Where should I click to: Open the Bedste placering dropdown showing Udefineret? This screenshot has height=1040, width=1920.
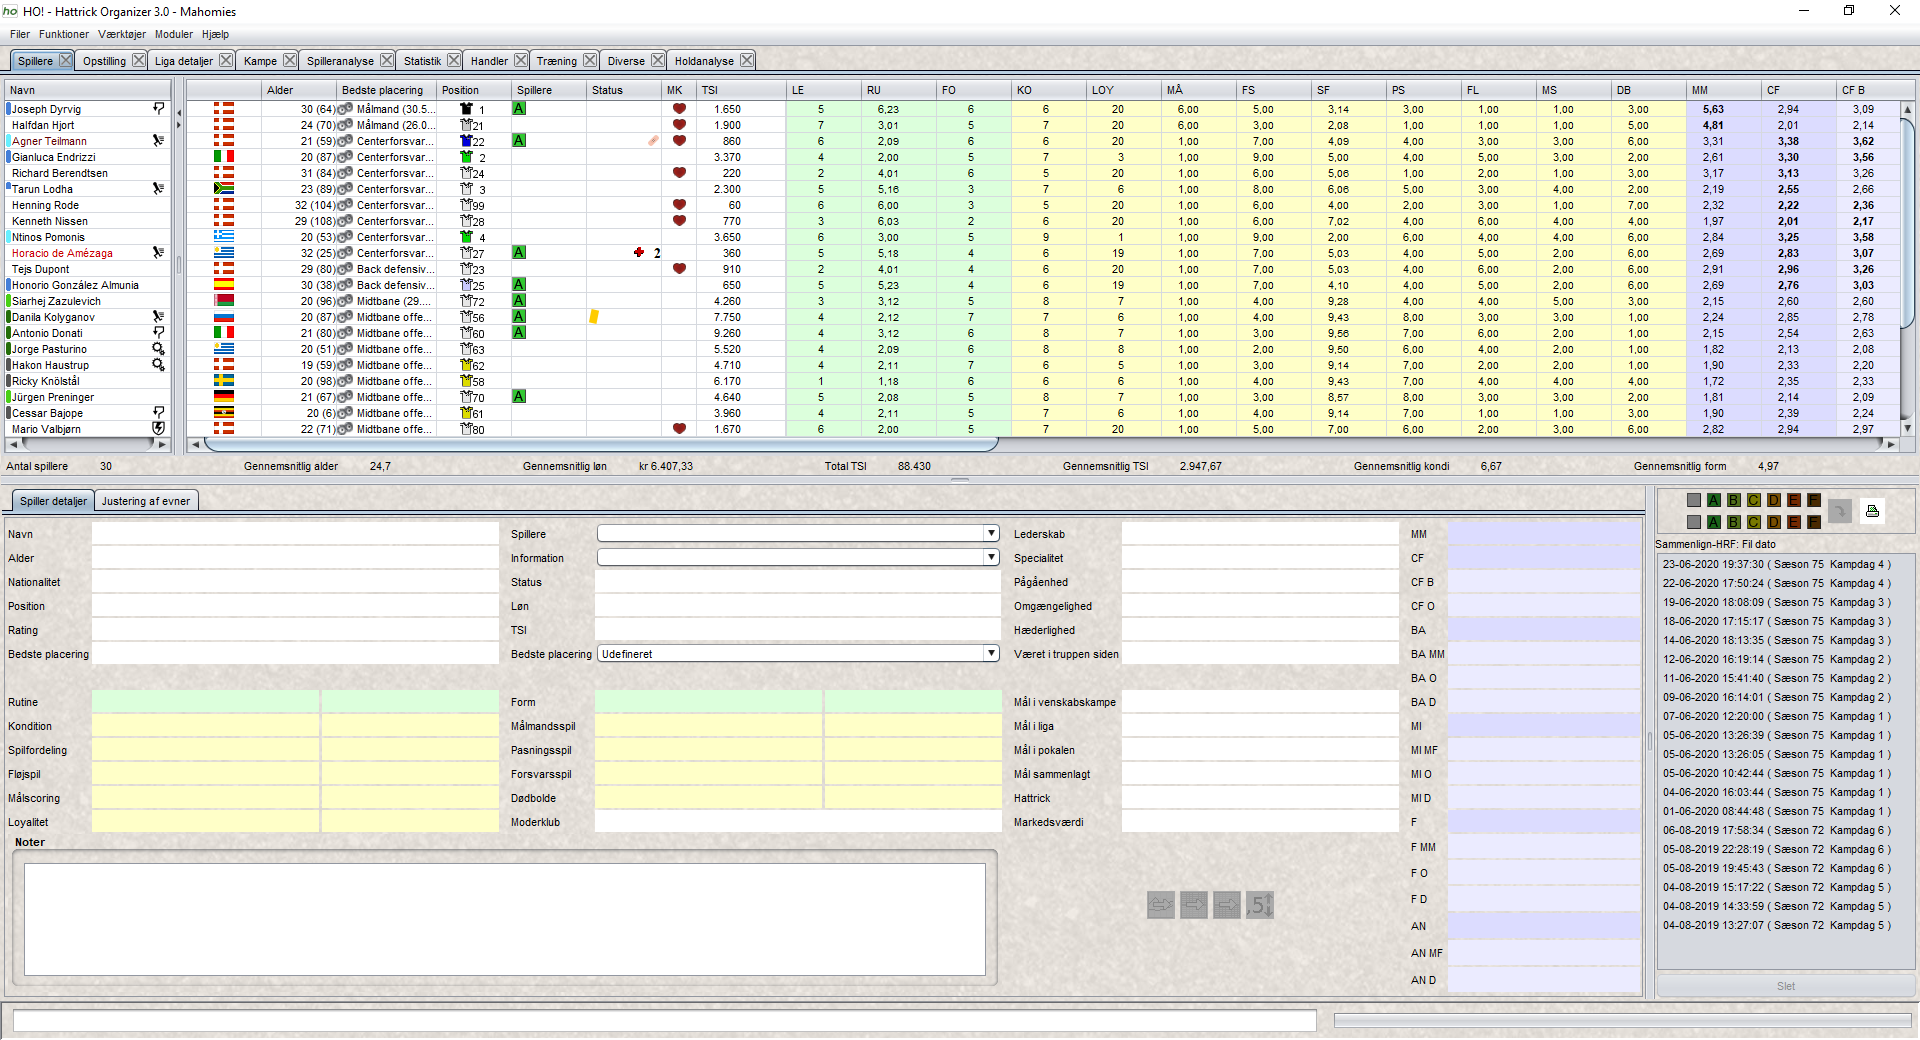[x=989, y=653]
